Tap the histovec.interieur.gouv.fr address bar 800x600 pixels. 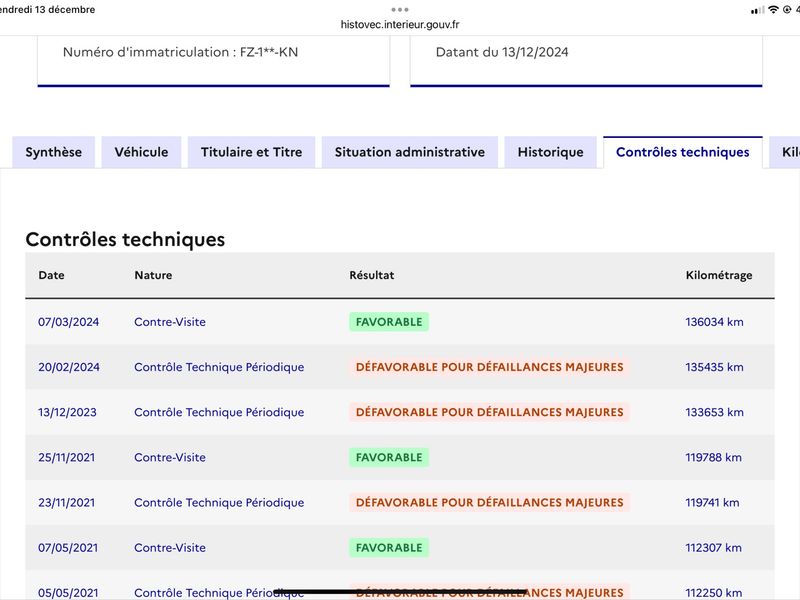tap(400, 24)
